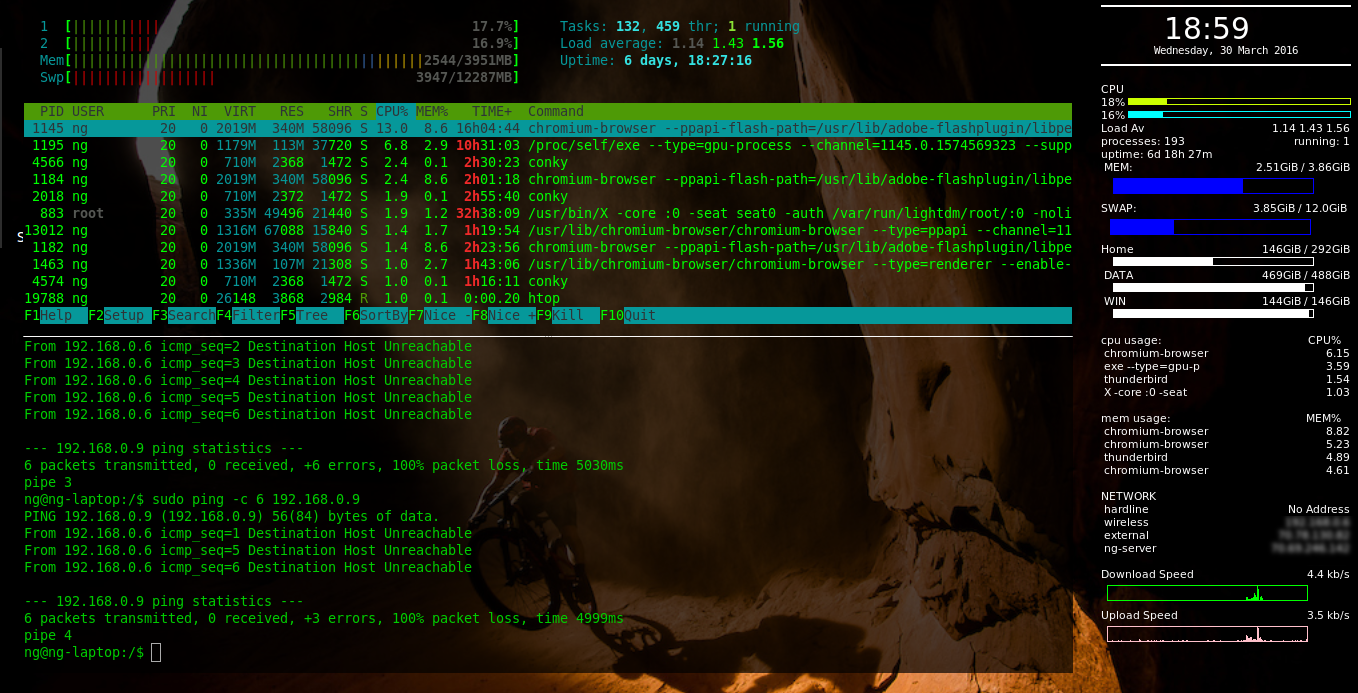Viewport: 1358px width, 693px height.
Task: Sort by CPU% column header
Action: [392, 111]
